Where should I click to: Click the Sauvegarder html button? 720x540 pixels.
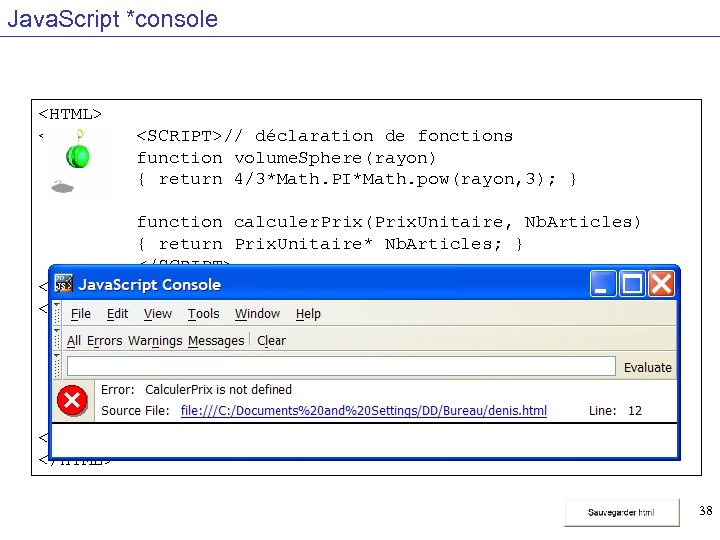click(622, 512)
